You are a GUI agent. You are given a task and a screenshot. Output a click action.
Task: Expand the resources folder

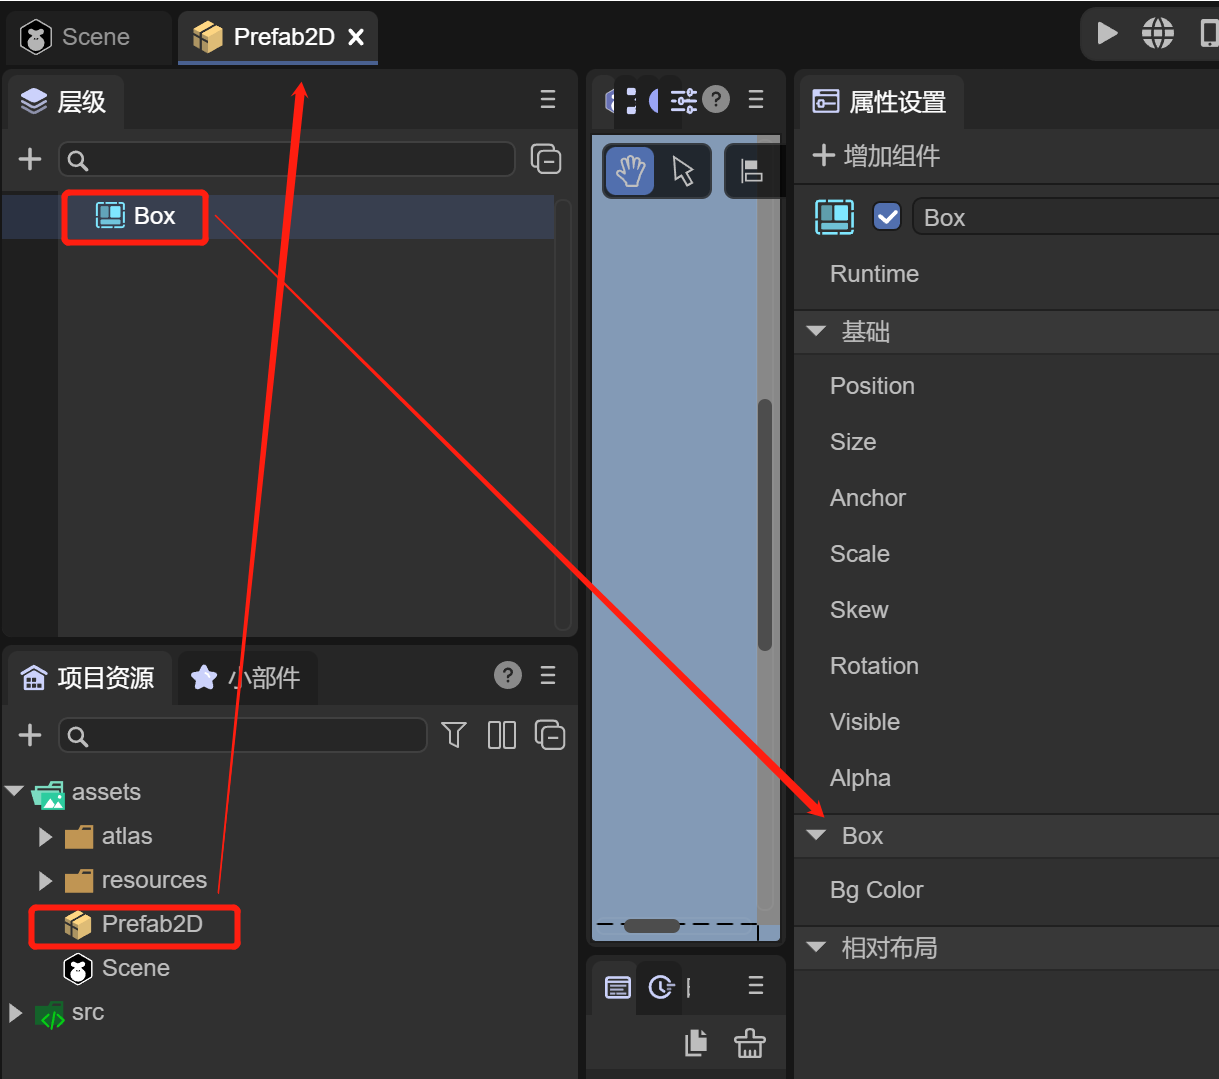pyautogui.click(x=45, y=880)
